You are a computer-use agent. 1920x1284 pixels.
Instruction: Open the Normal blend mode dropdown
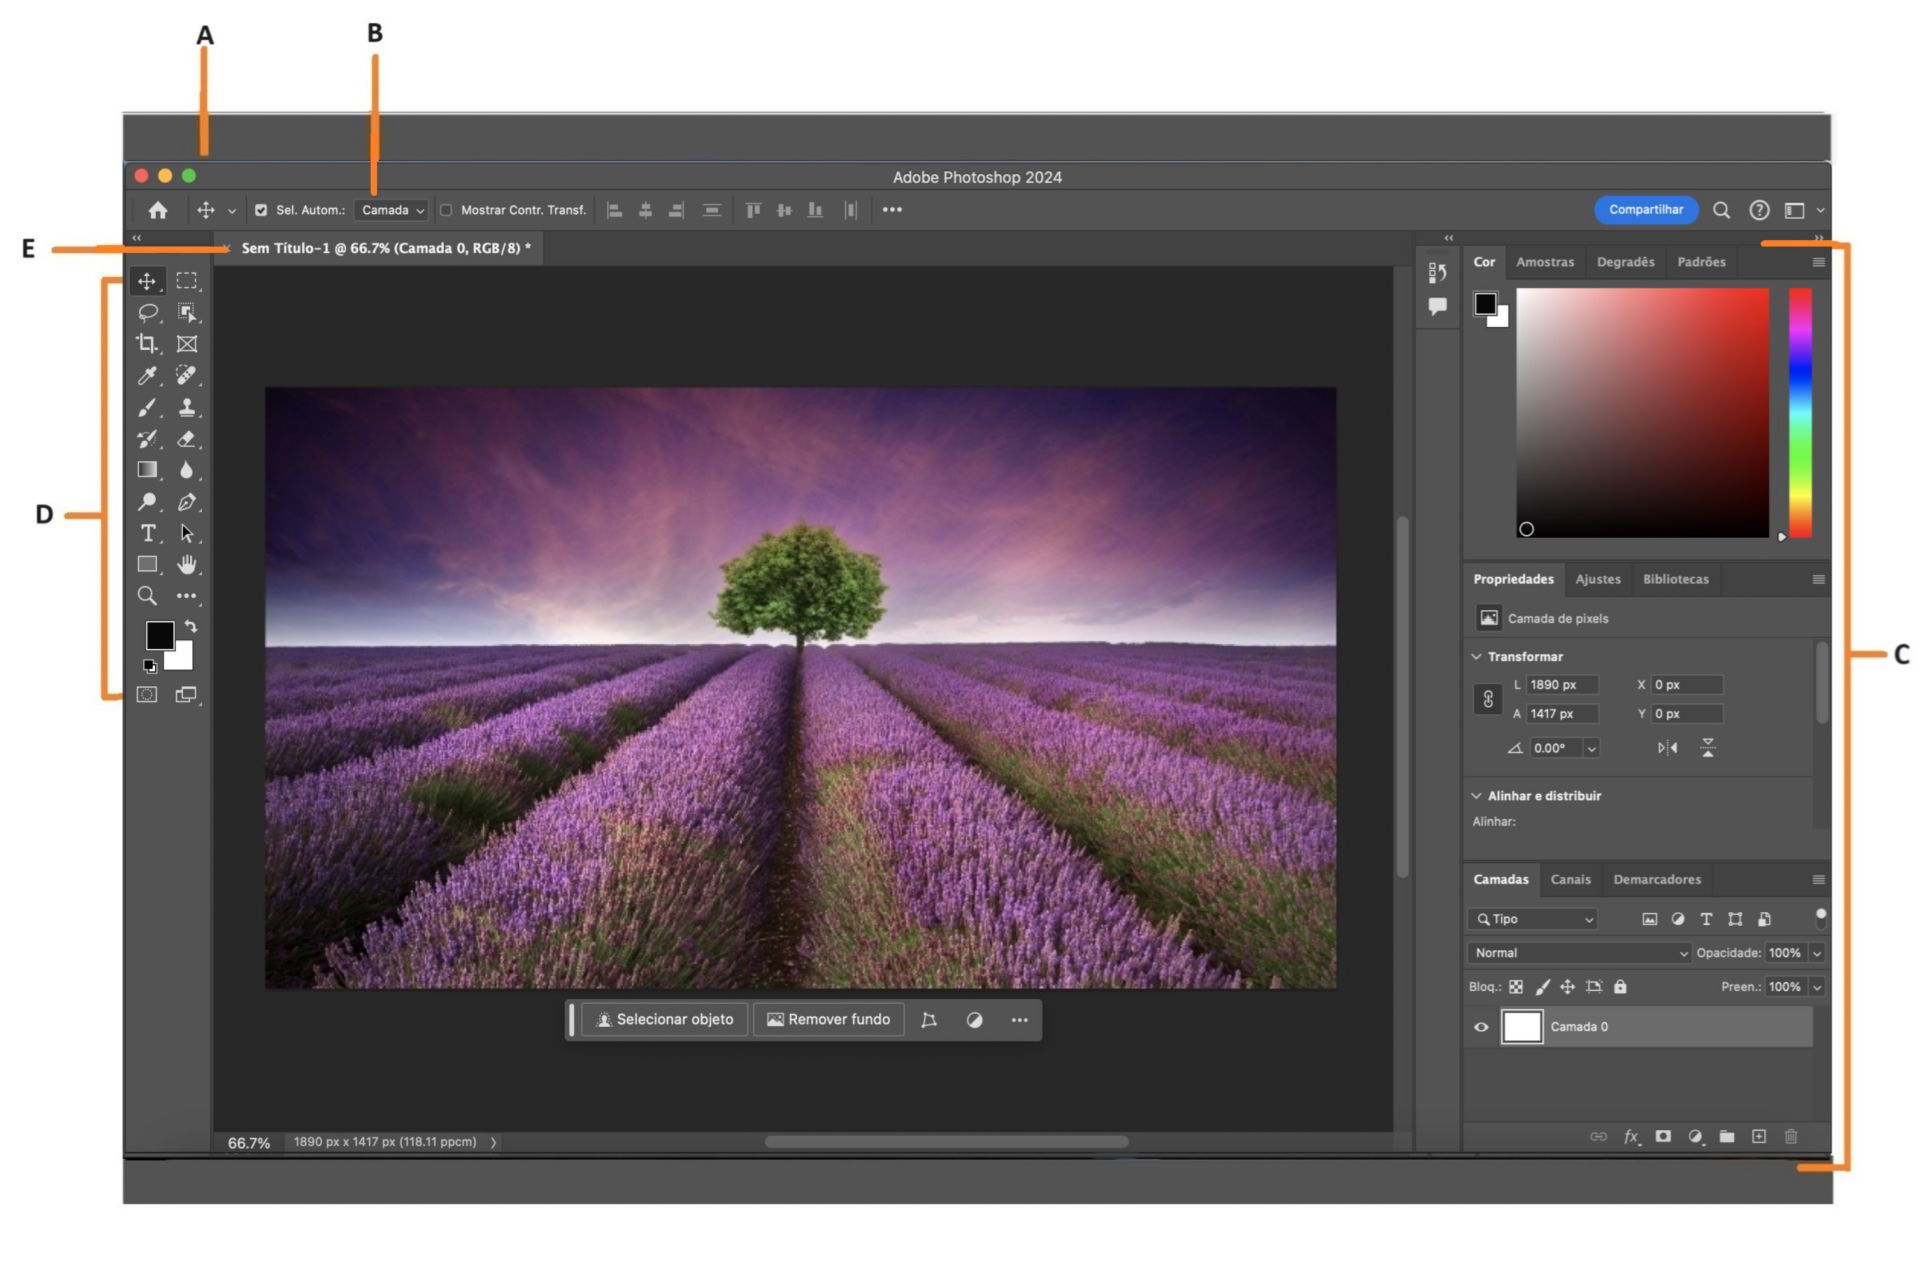point(1580,952)
